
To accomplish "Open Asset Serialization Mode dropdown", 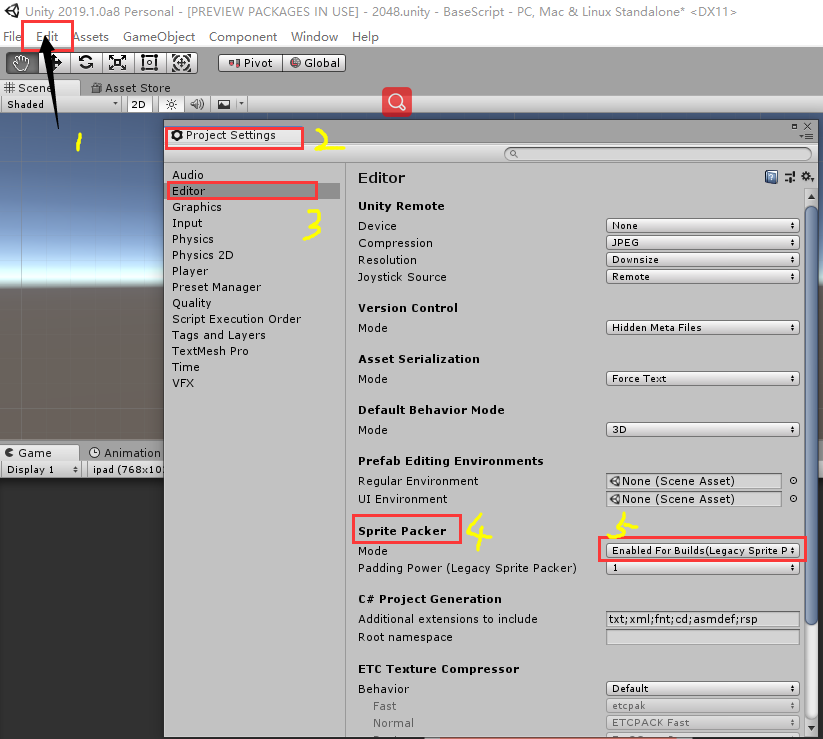I will click(x=702, y=378).
